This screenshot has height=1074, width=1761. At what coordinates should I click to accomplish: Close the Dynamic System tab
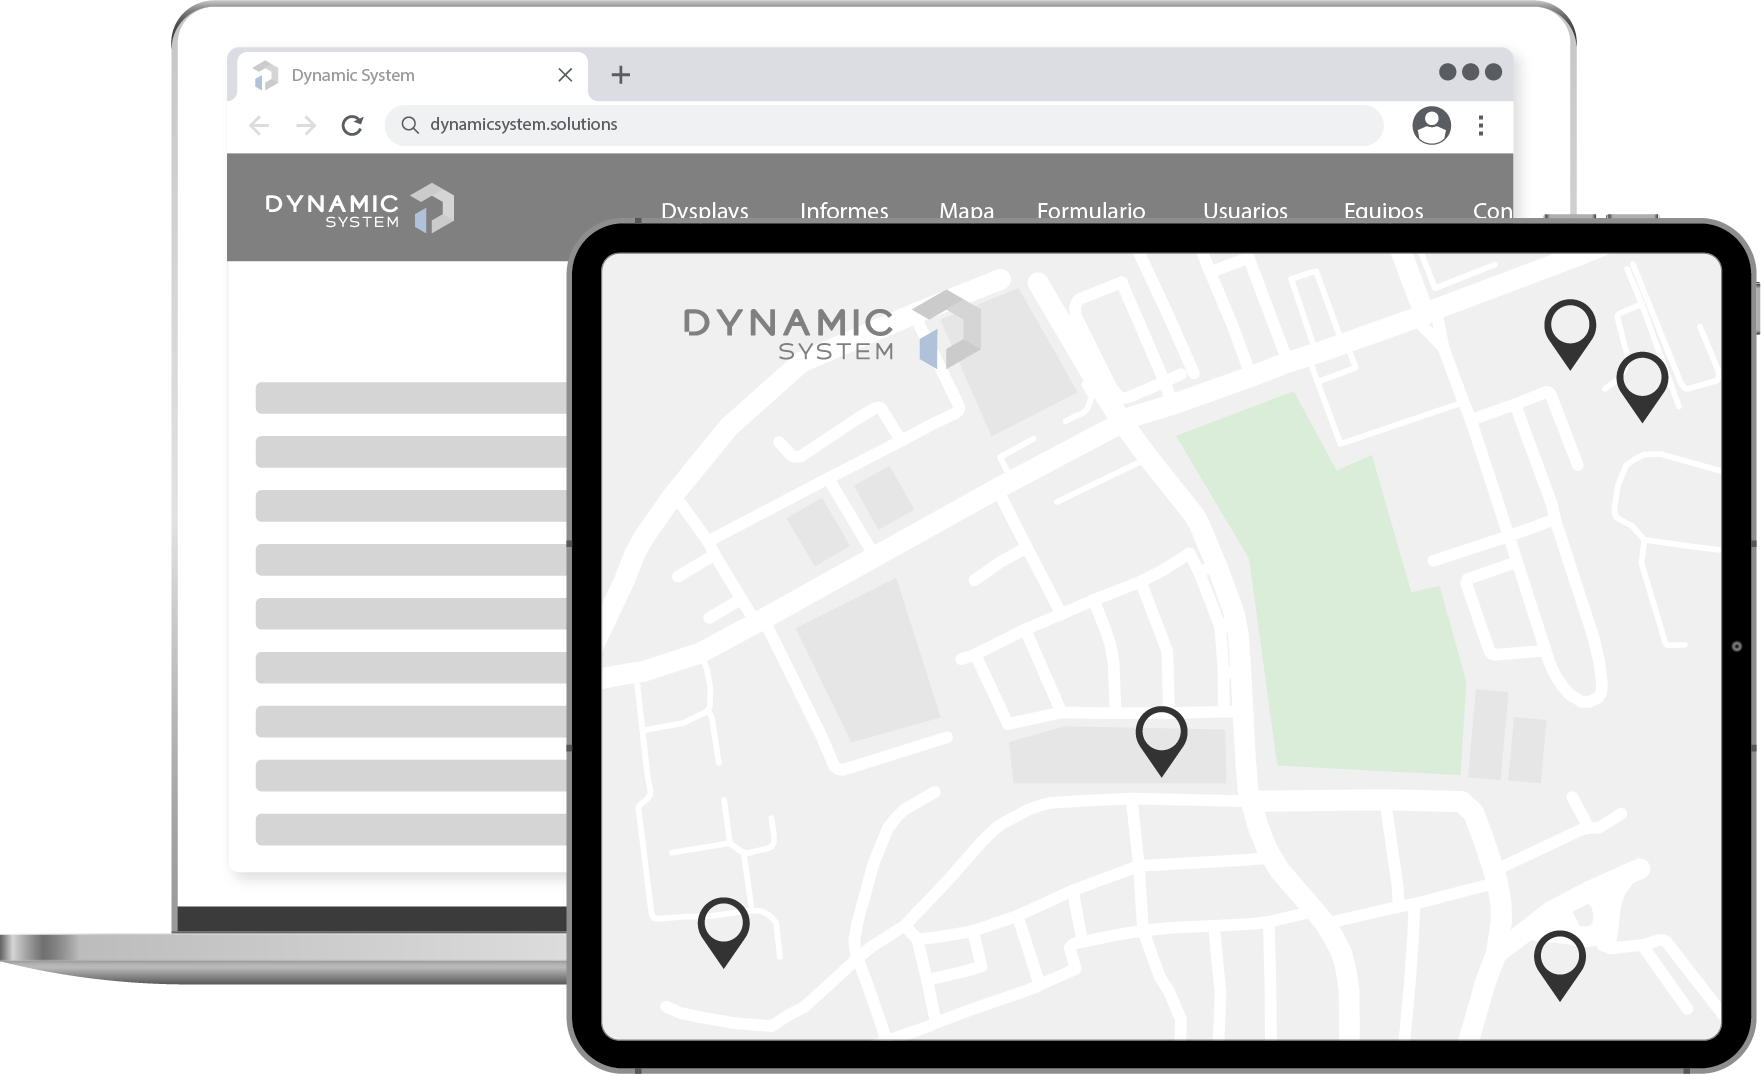(x=565, y=75)
